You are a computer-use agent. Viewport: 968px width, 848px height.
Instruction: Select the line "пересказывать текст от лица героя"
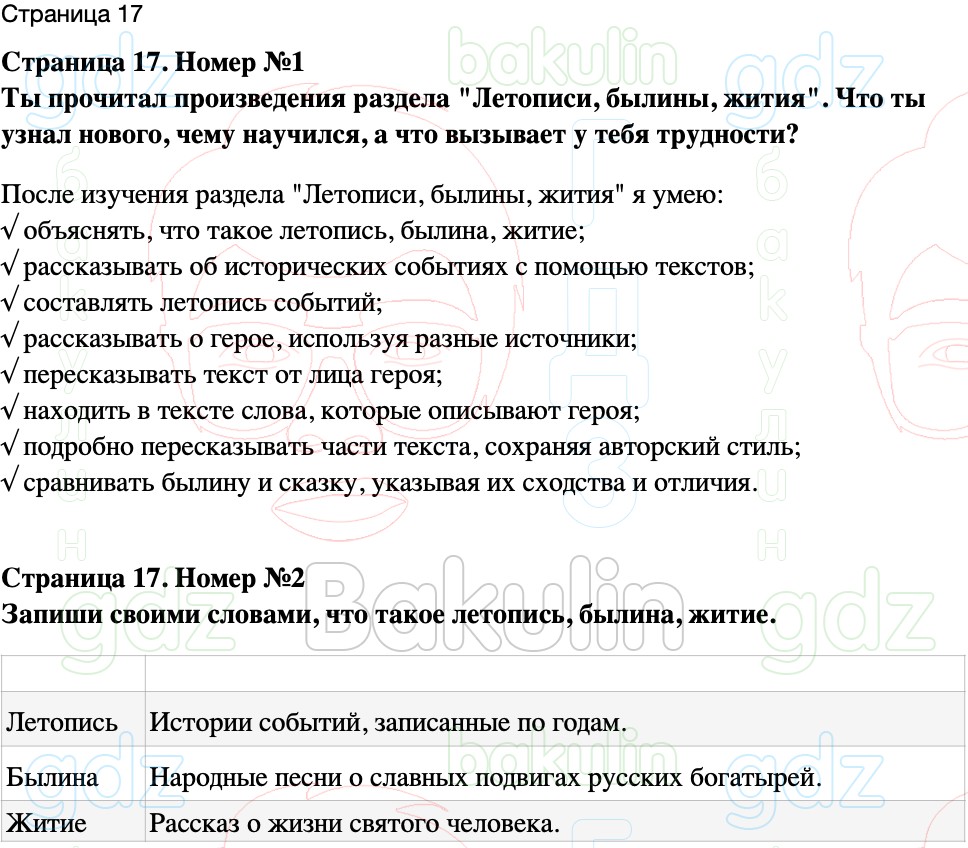coord(222,375)
